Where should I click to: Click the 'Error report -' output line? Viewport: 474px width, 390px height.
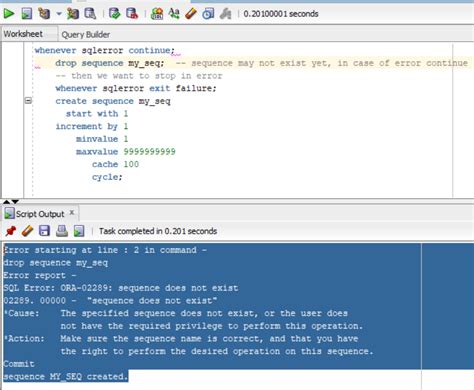40,275
